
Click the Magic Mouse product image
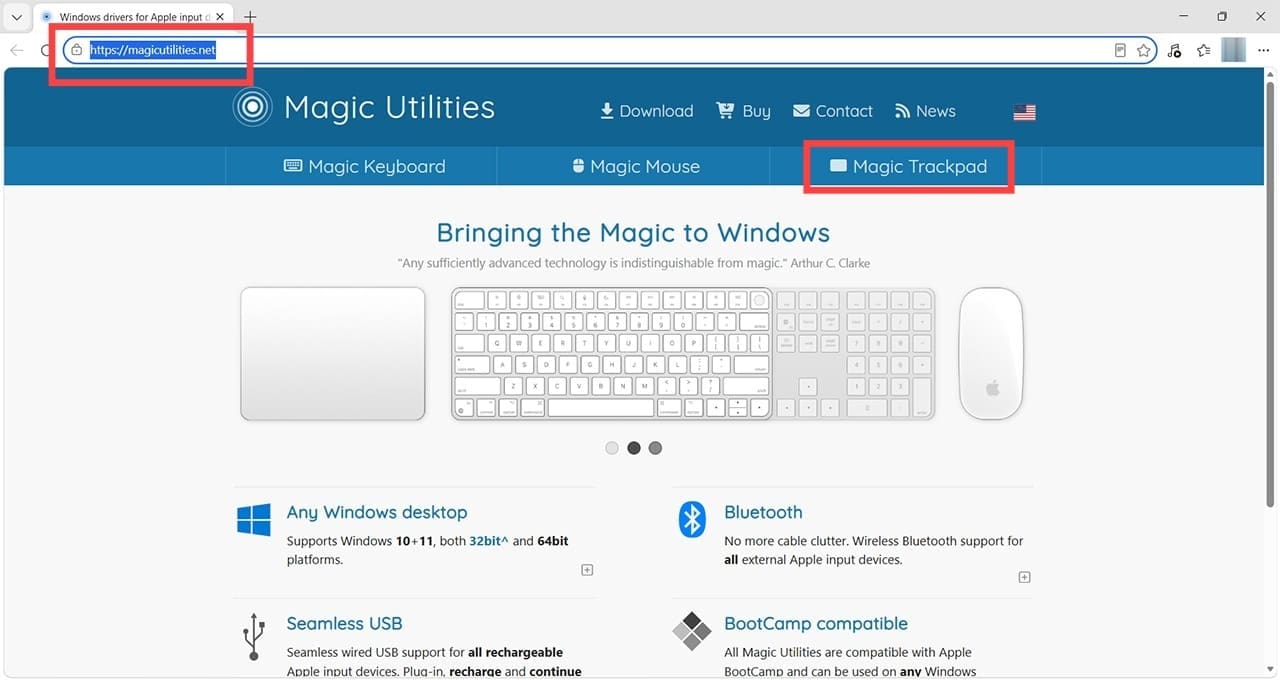pos(991,353)
